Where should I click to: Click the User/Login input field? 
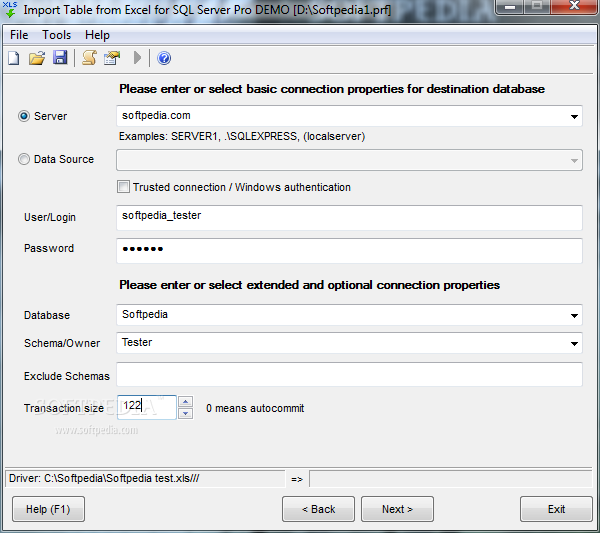click(x=349, y=217)
